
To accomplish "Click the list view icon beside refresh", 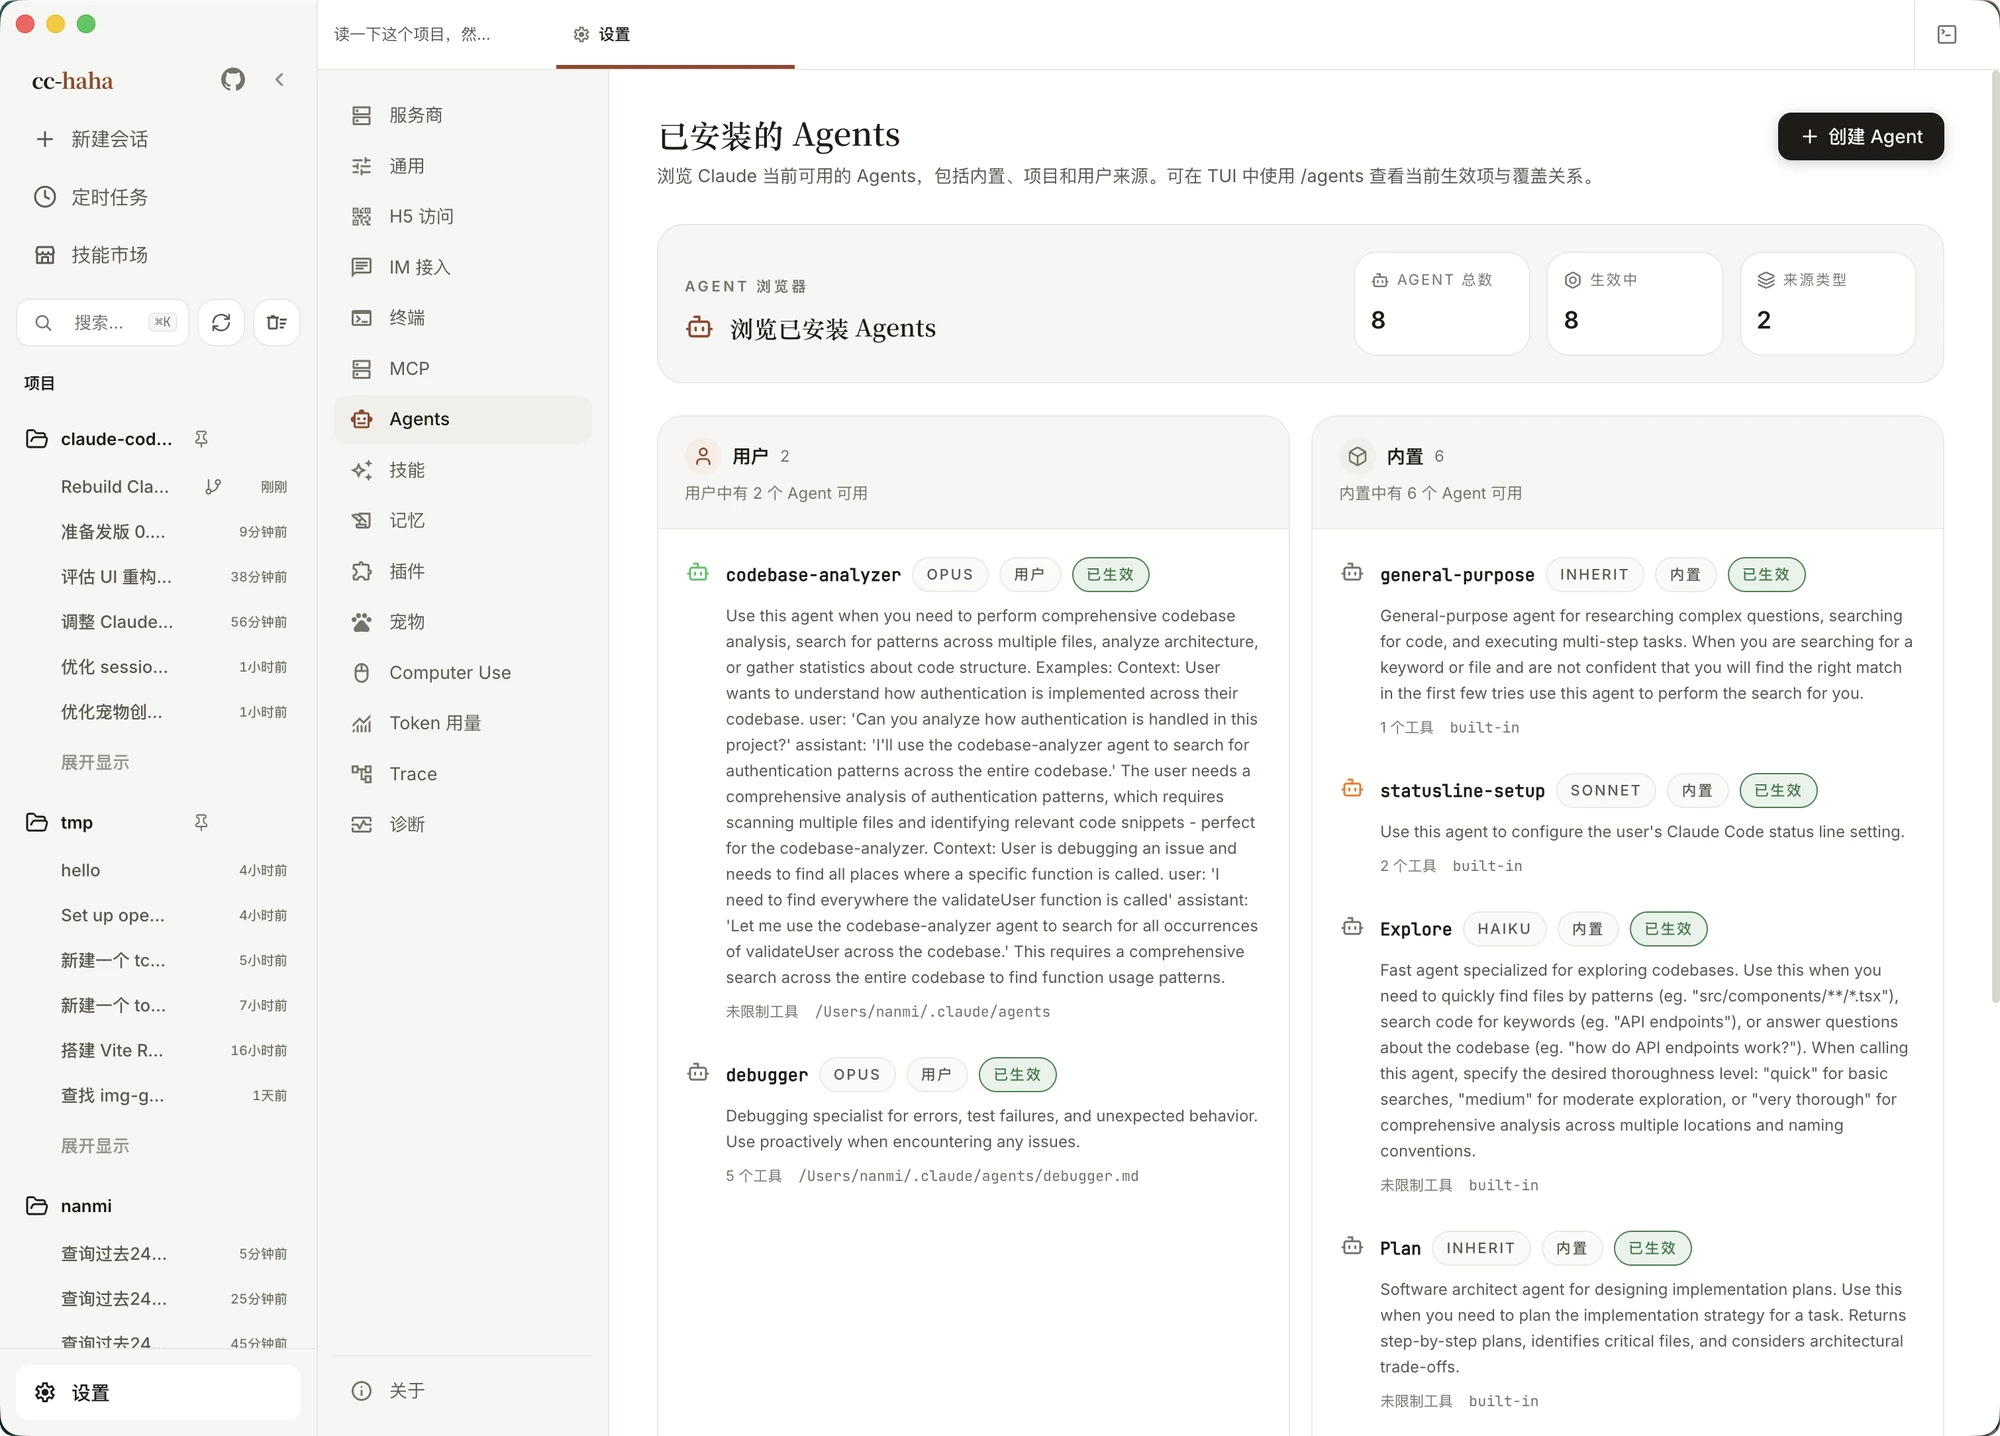I will tap(277, 322).
